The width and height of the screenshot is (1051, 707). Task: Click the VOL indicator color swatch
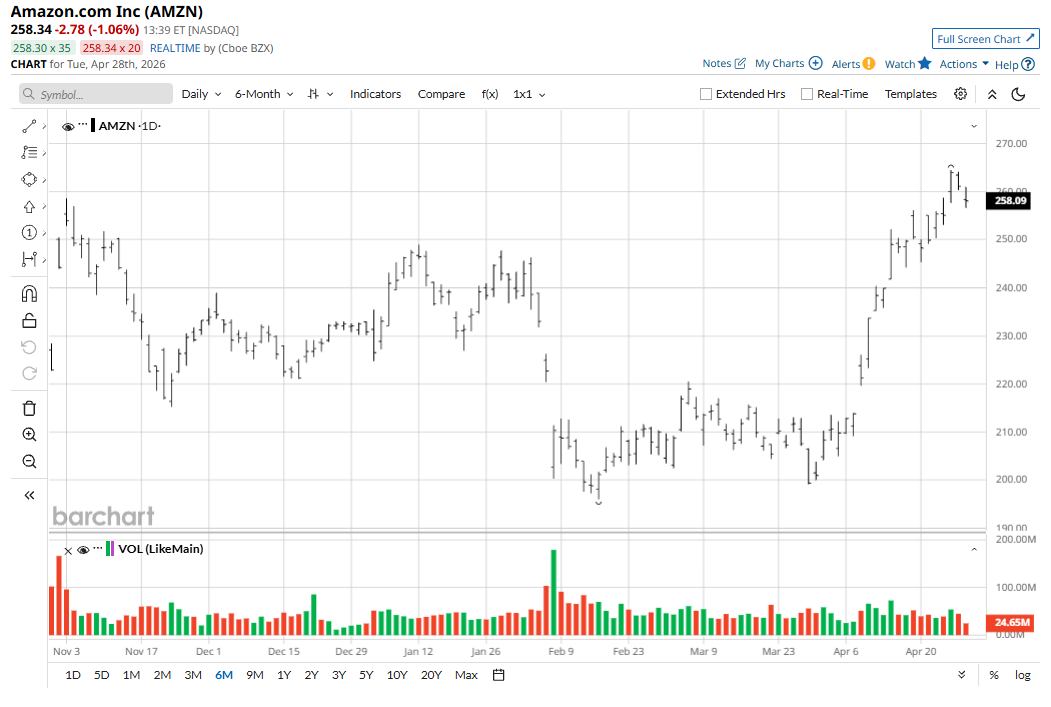[110, 549]
